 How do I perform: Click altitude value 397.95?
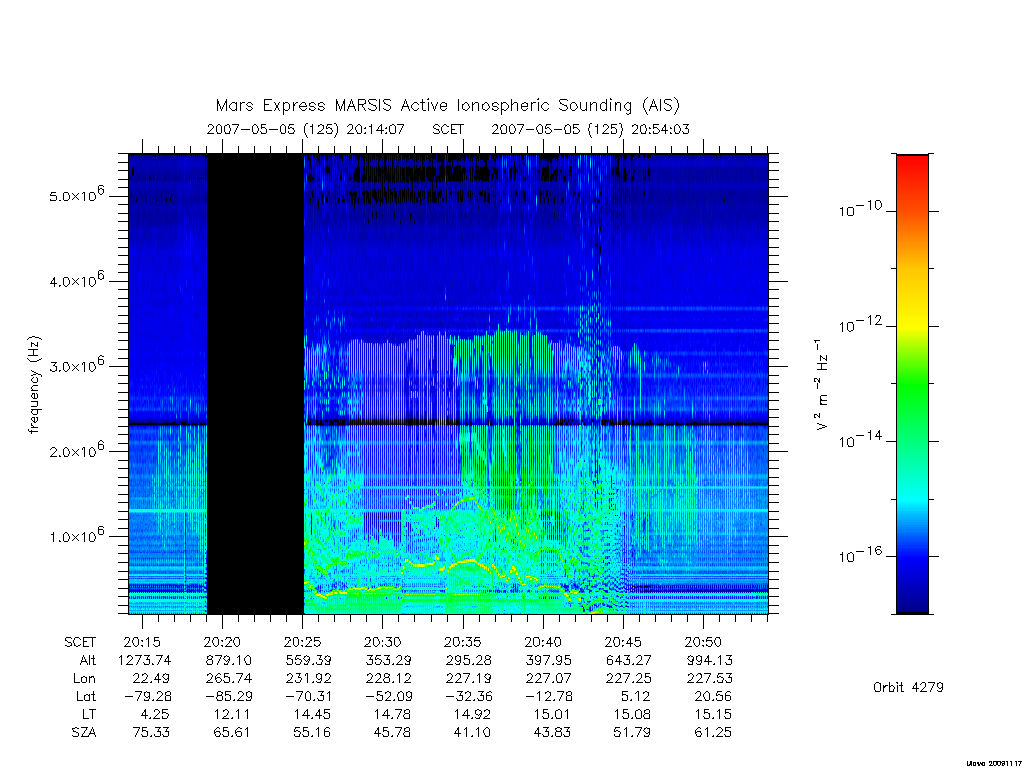point(549,660)
